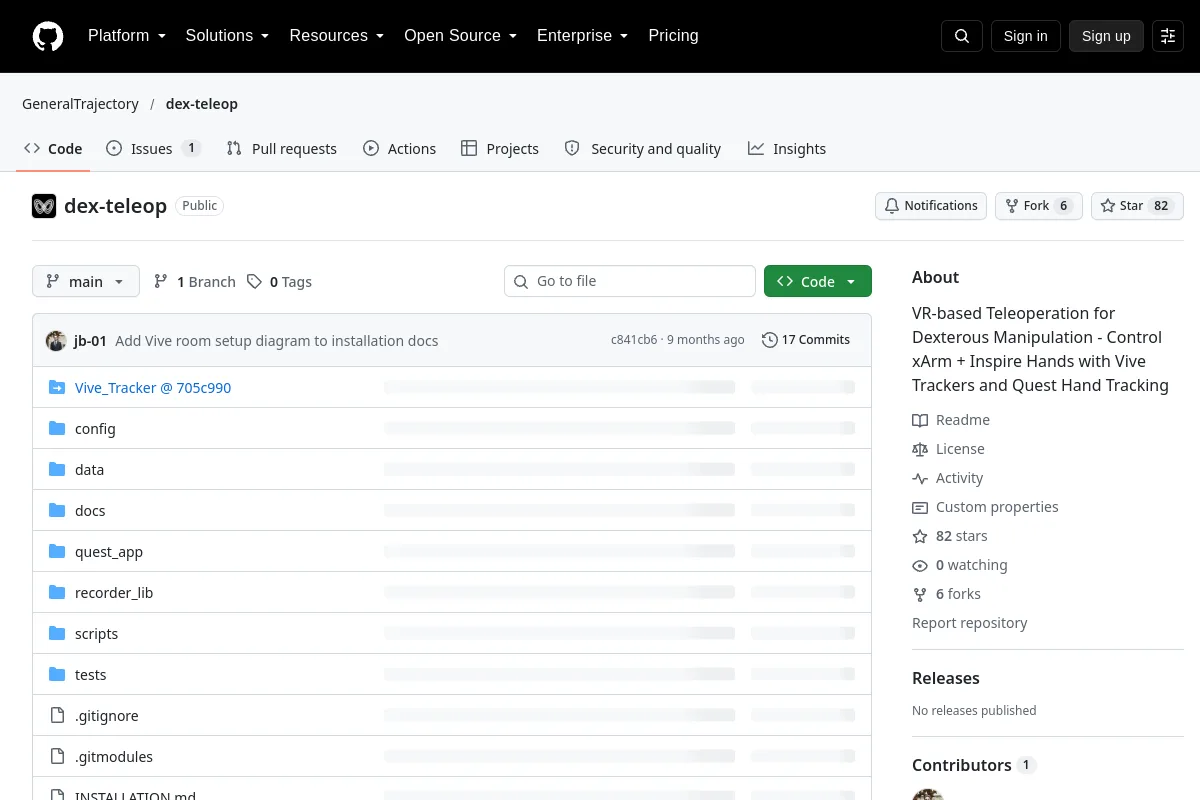Fork the repository with Fork button
Screen dimensions: 1200x800
tap(1039, 206)
